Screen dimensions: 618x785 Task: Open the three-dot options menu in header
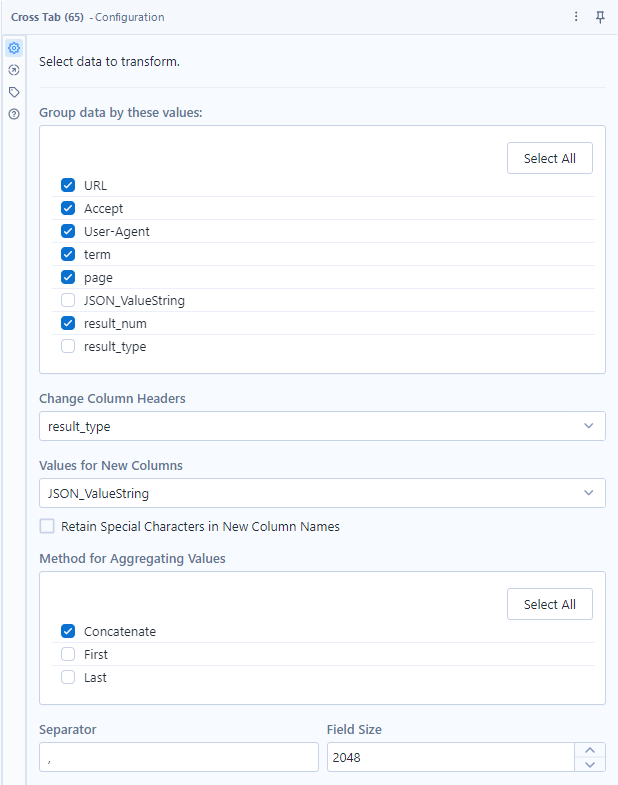coord(576,17)
